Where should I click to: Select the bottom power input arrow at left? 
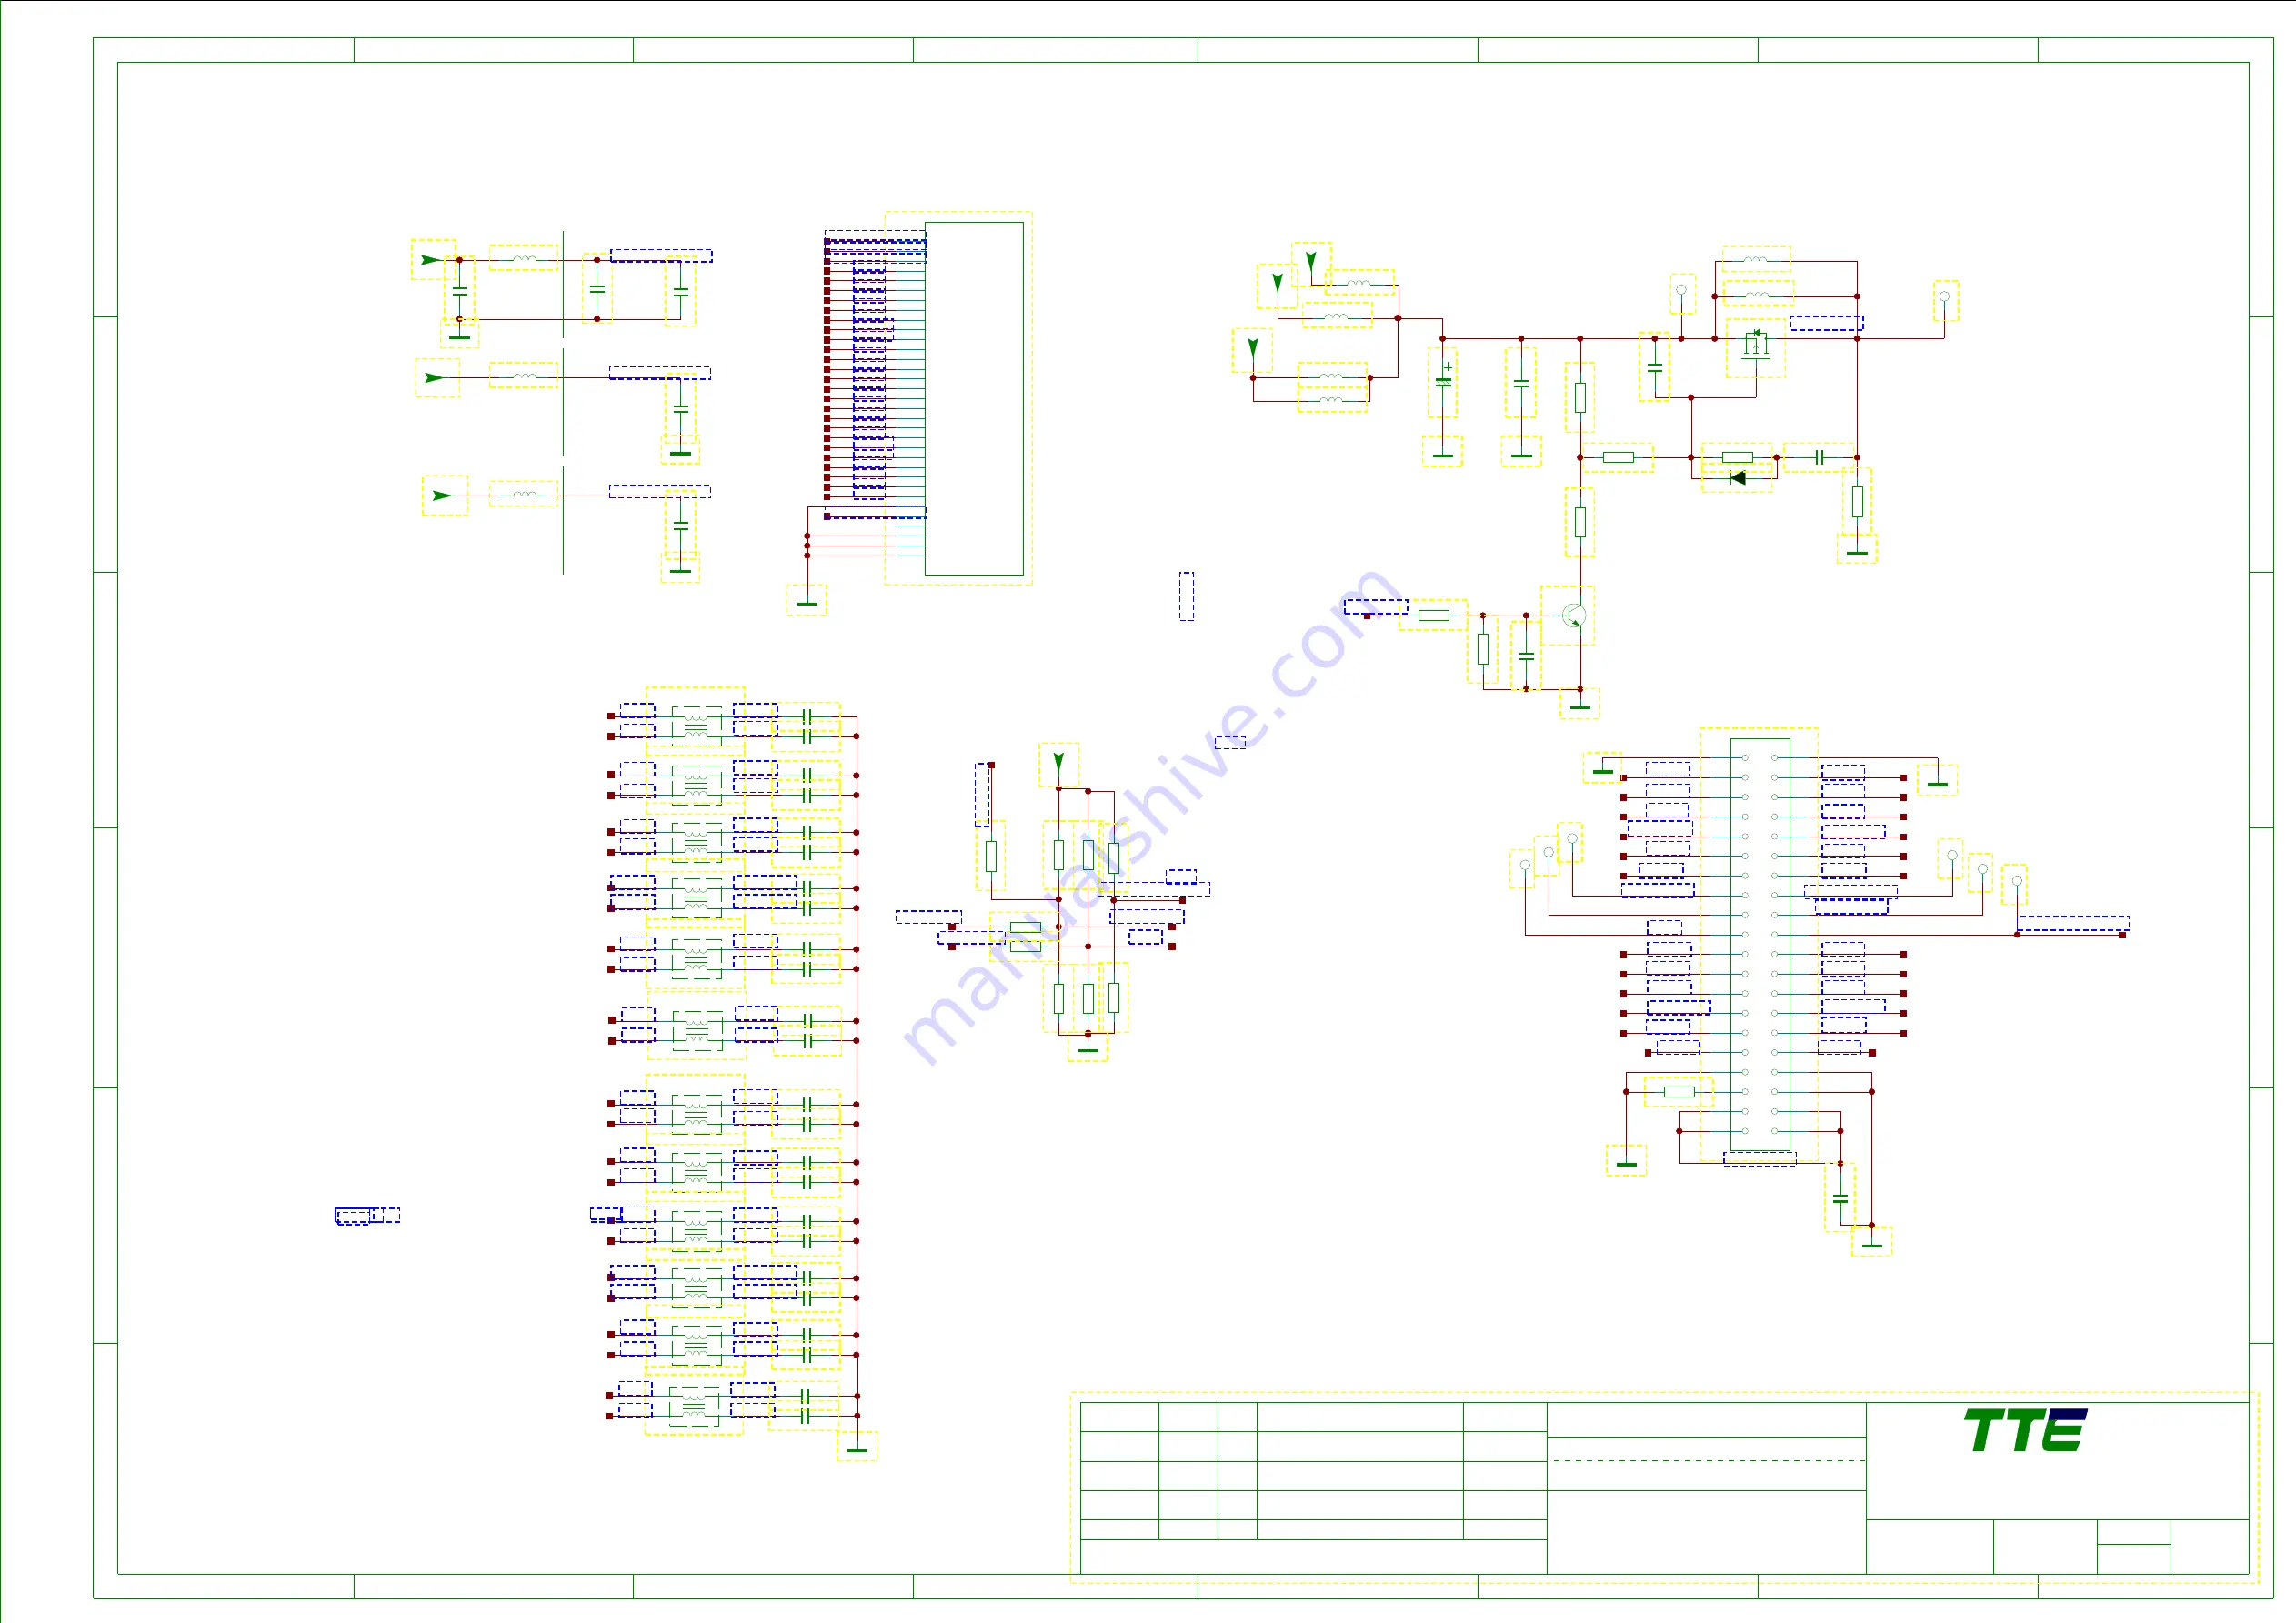442,495
